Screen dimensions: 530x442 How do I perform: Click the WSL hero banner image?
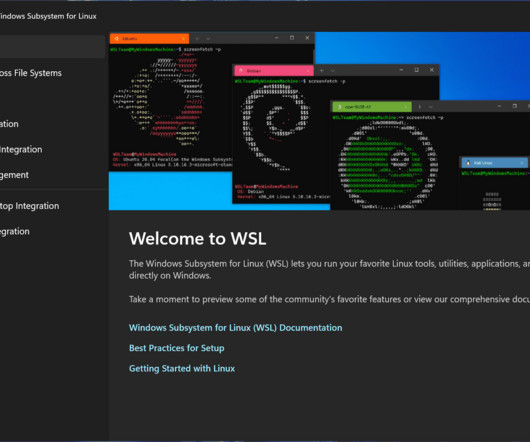click(x=319, y=121)
